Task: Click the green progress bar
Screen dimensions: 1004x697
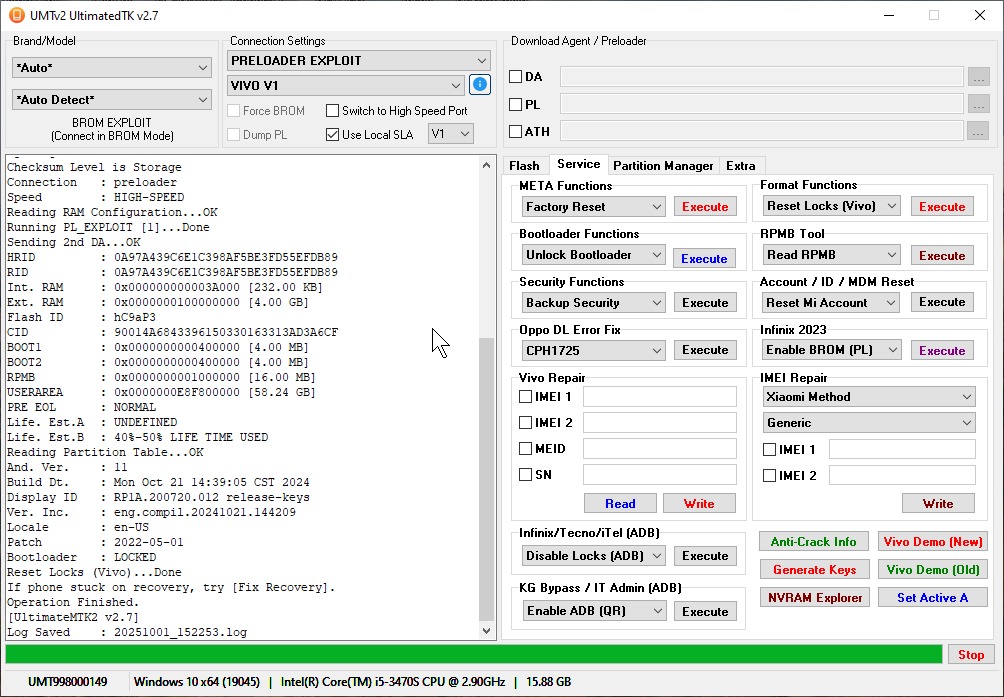Action: click(473, 655)
